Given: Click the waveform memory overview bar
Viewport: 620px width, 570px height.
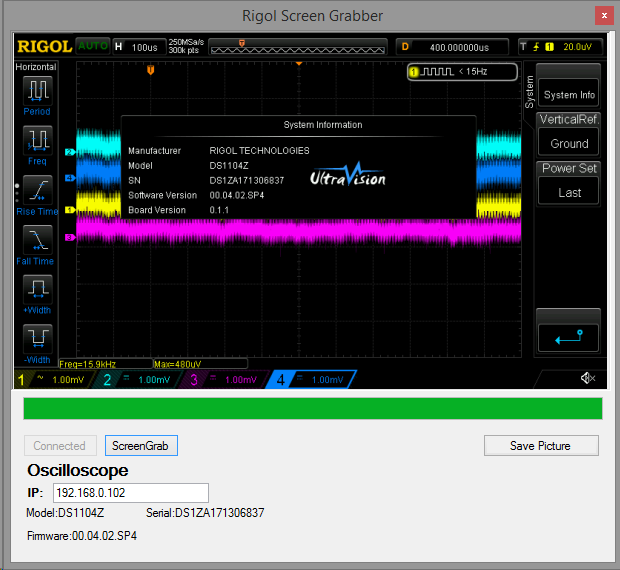Looking at the screenshot, I should click(298, 47).
